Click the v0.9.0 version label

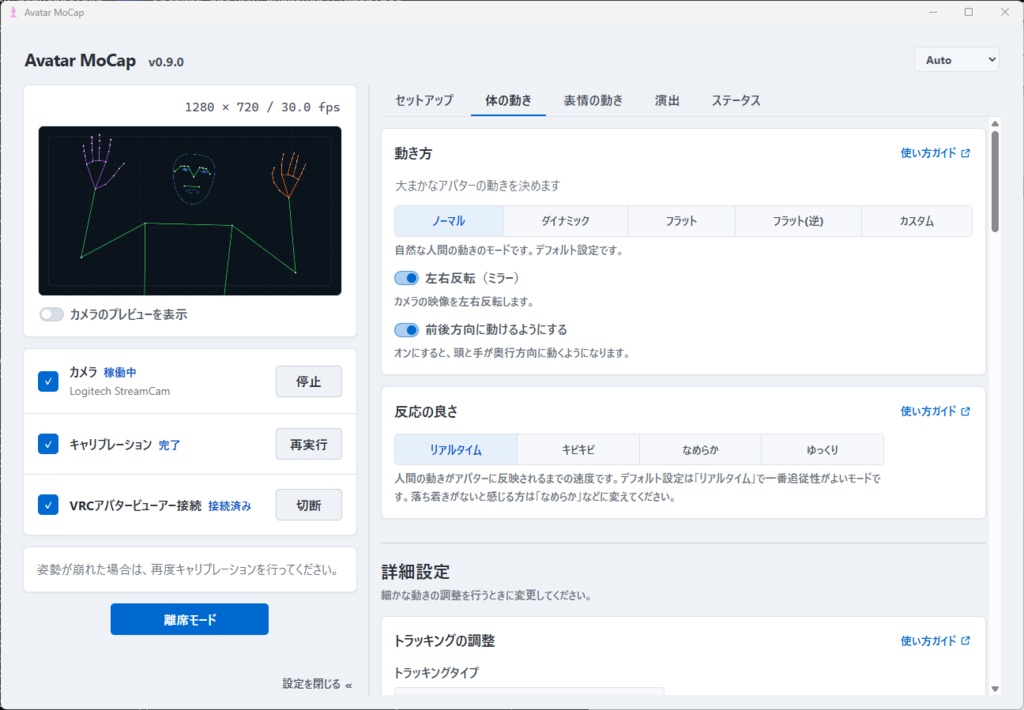[x=166, y=62]
